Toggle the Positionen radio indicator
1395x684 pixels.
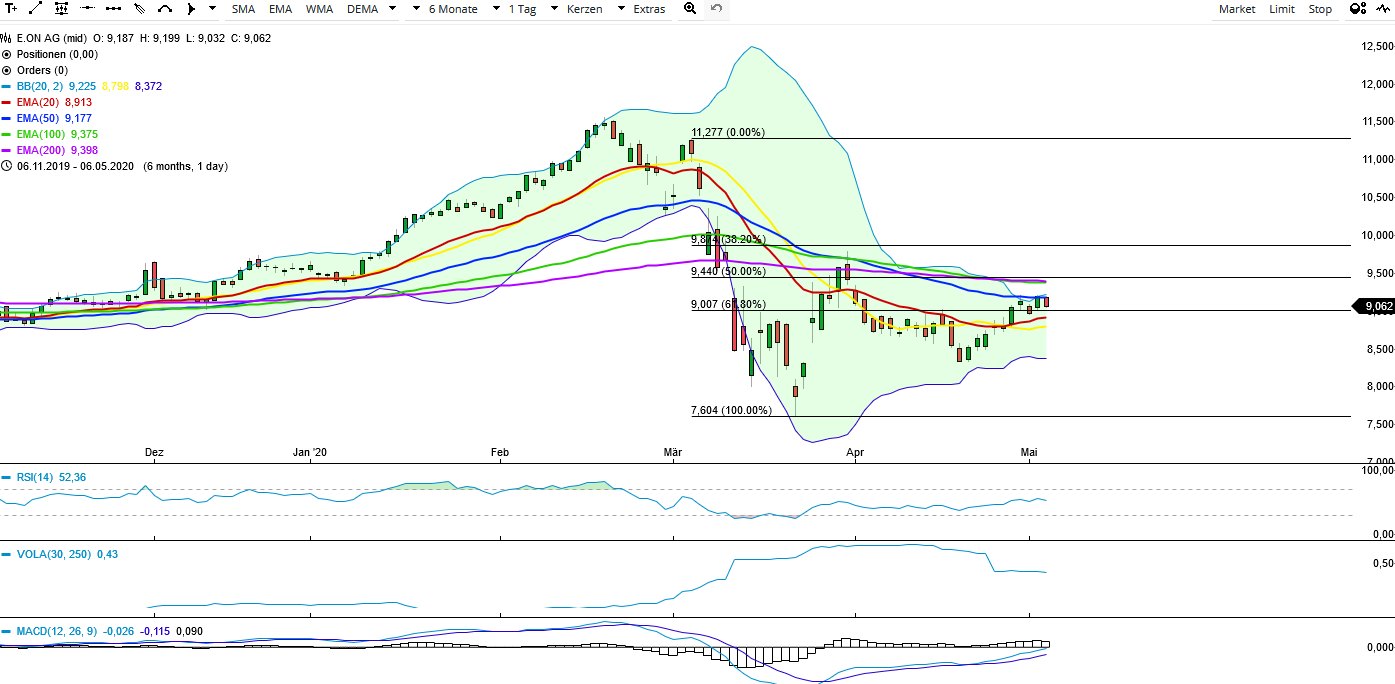click(x=7, y=54)
